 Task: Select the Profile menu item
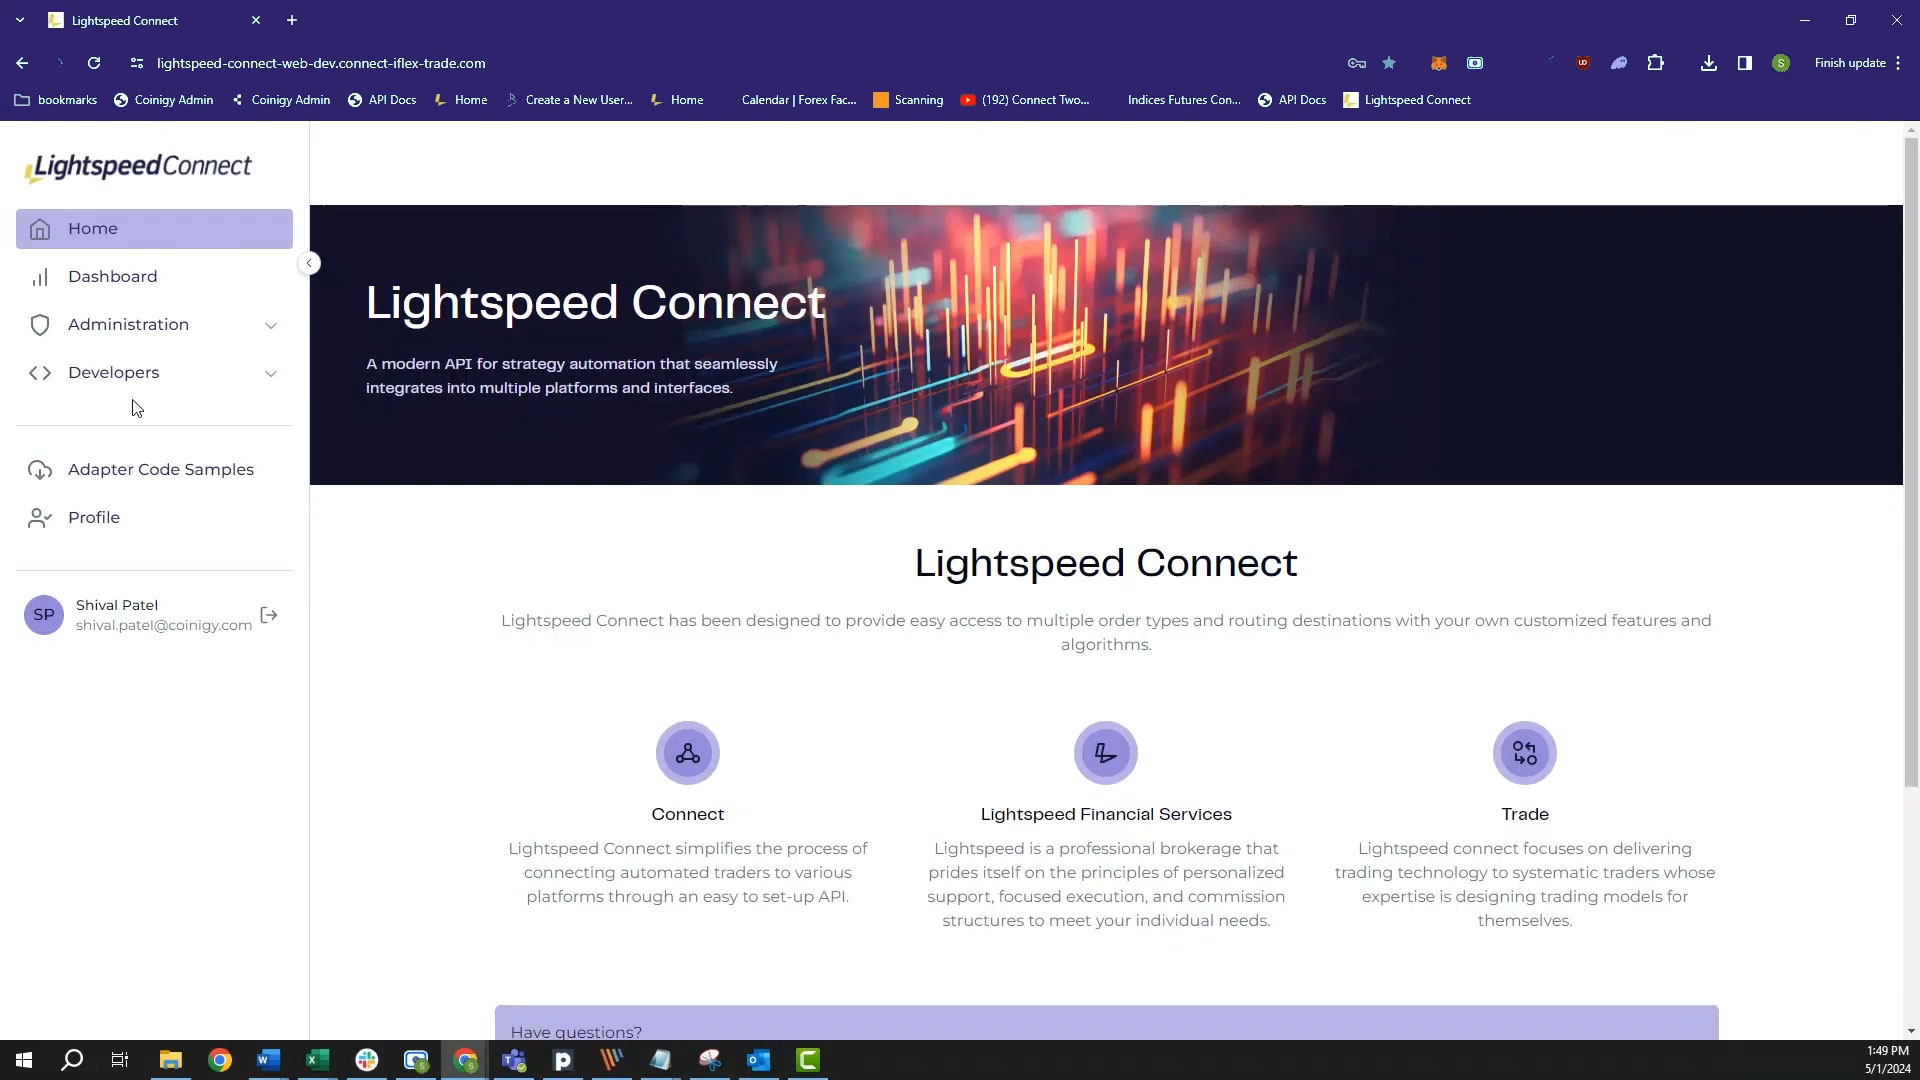pos(94,517)
